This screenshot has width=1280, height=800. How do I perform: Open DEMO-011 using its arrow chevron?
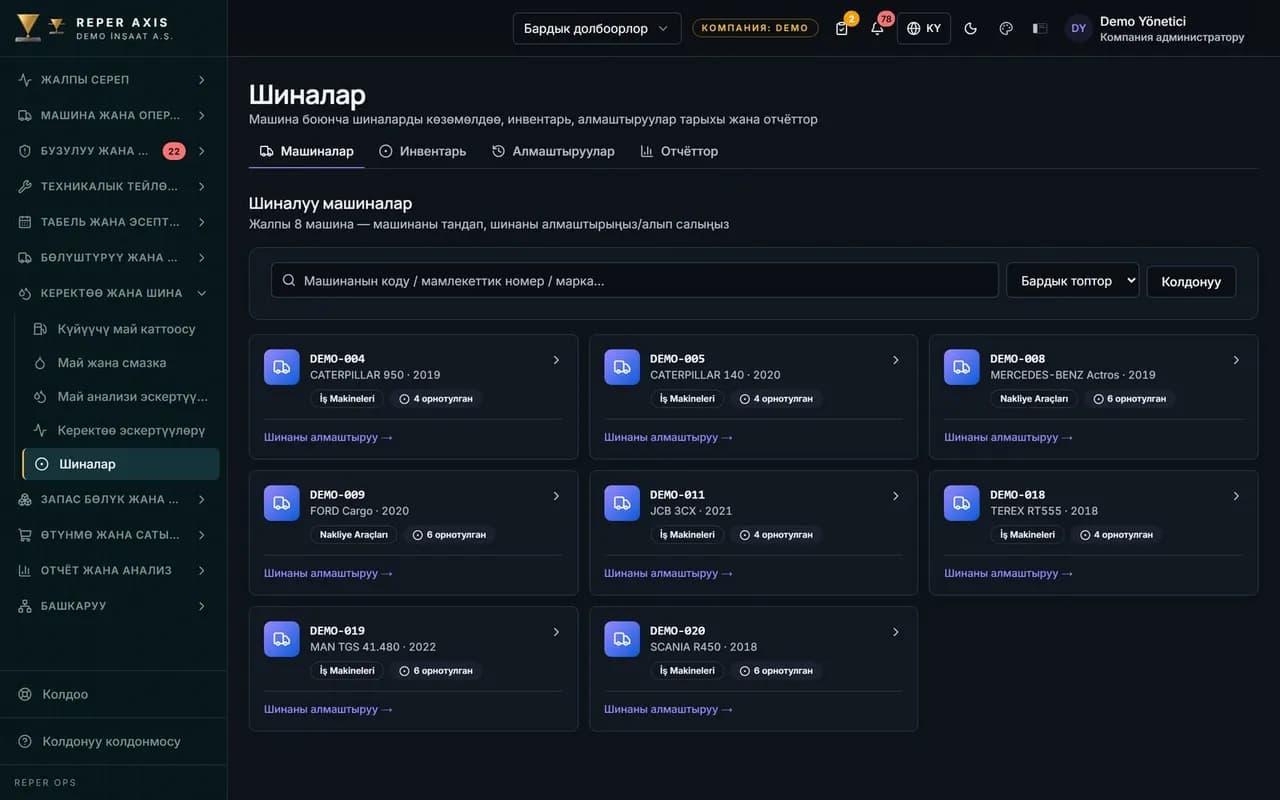pos(896,496)
